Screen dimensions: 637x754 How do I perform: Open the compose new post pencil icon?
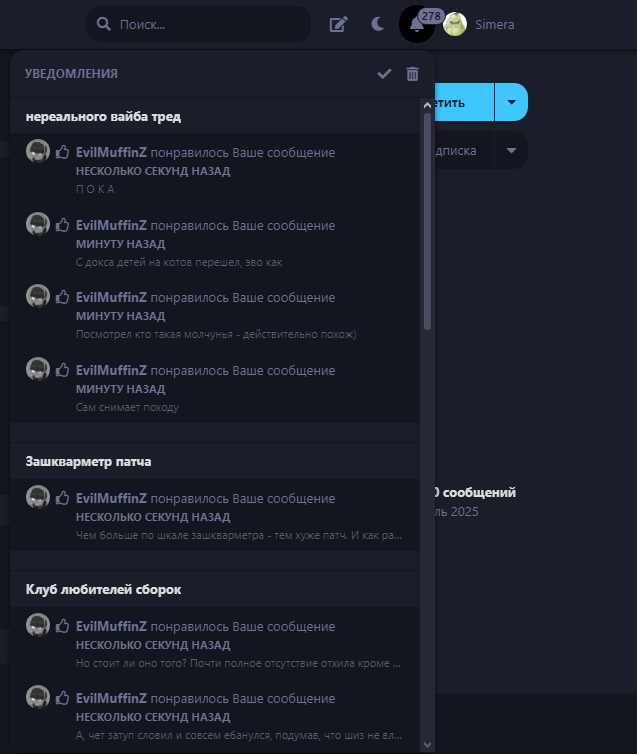click(x=338, y=24)
